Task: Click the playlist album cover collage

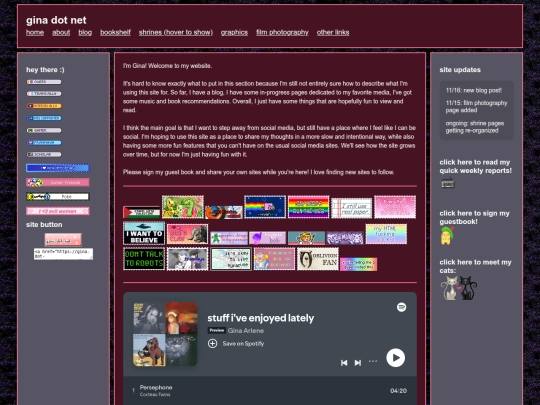Action: coord(165,334)
